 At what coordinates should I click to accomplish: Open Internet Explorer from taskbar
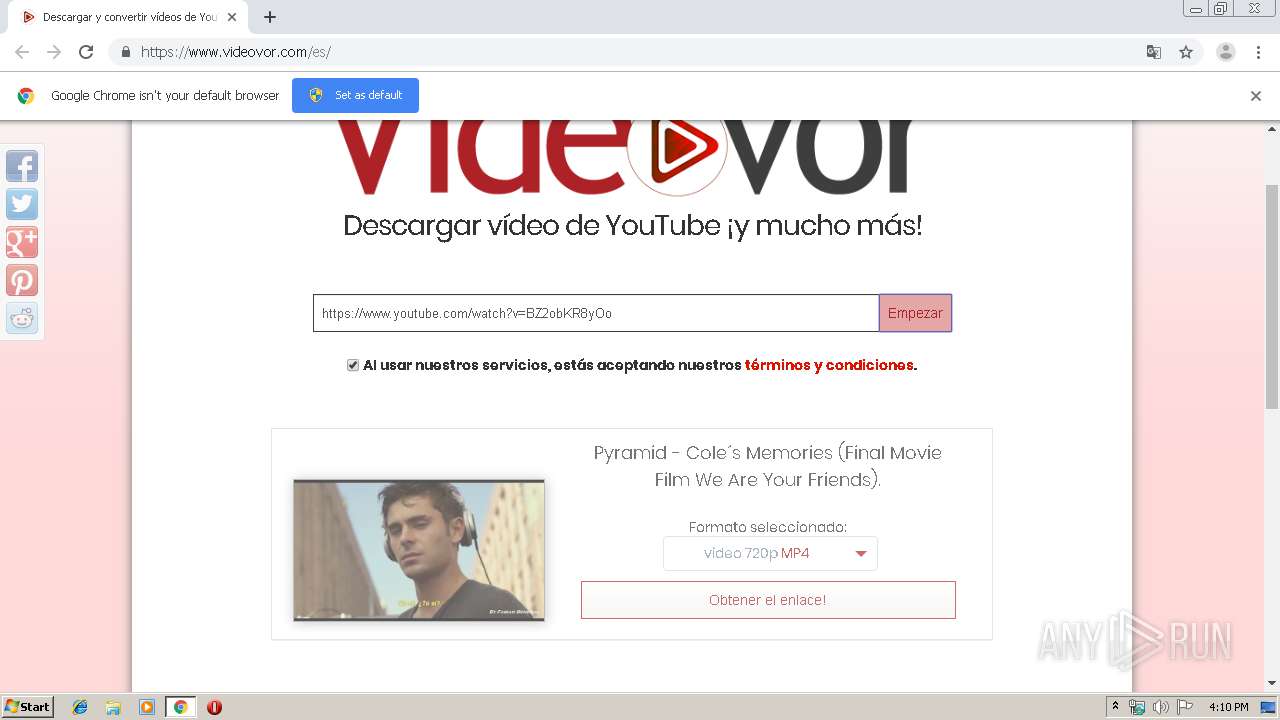pos(80,707)
